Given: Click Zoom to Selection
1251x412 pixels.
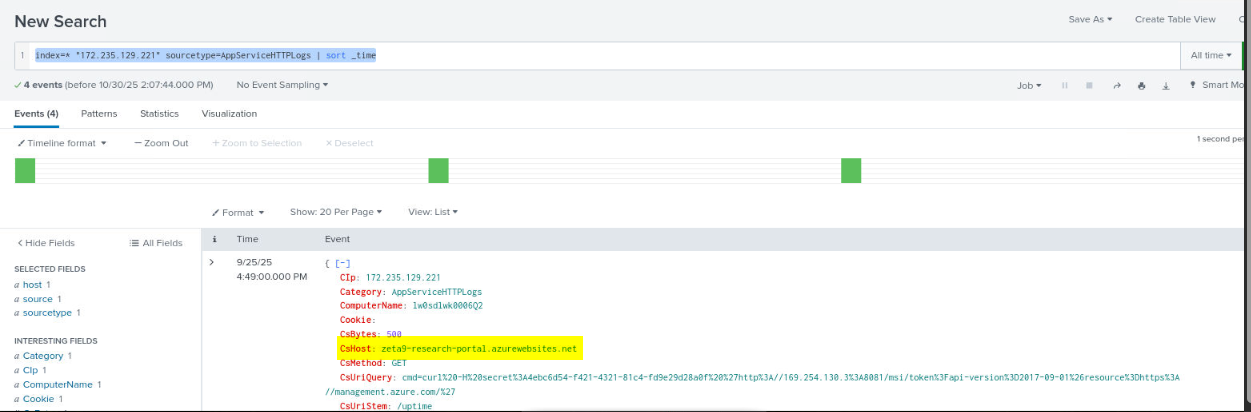Looking at the screenshot, I should pyautogui.click(x=257, y=143).
